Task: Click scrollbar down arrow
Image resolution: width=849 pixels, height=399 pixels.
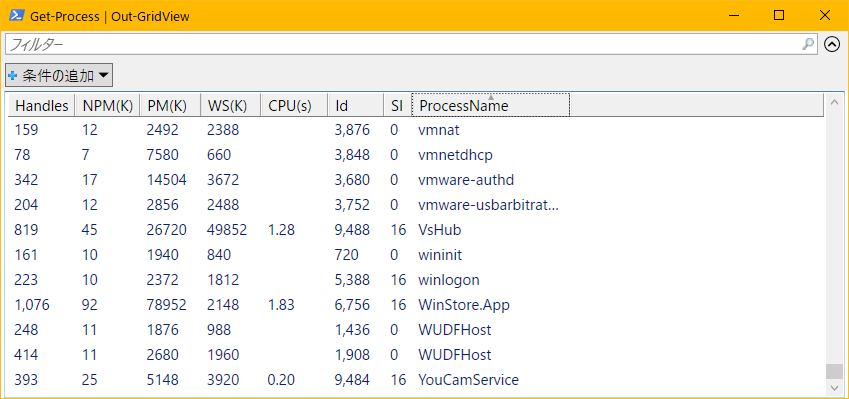Action: (x=834, y=388)
